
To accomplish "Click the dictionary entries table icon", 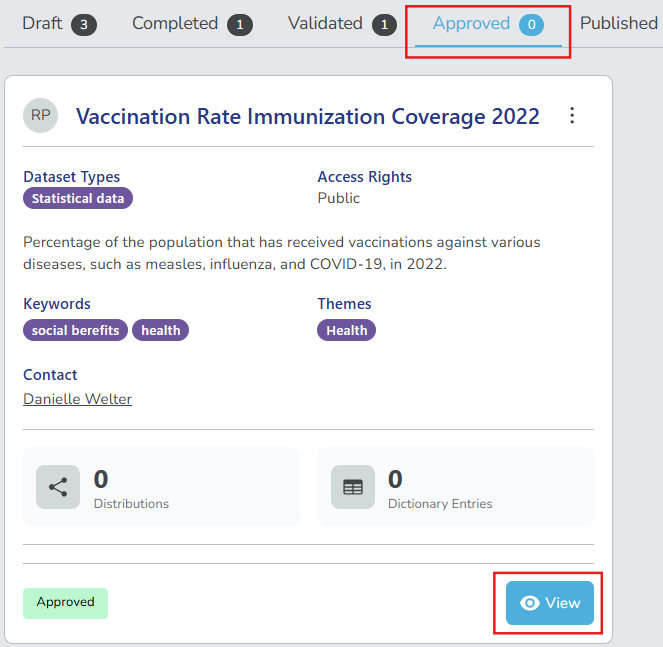I will point(353,487).
